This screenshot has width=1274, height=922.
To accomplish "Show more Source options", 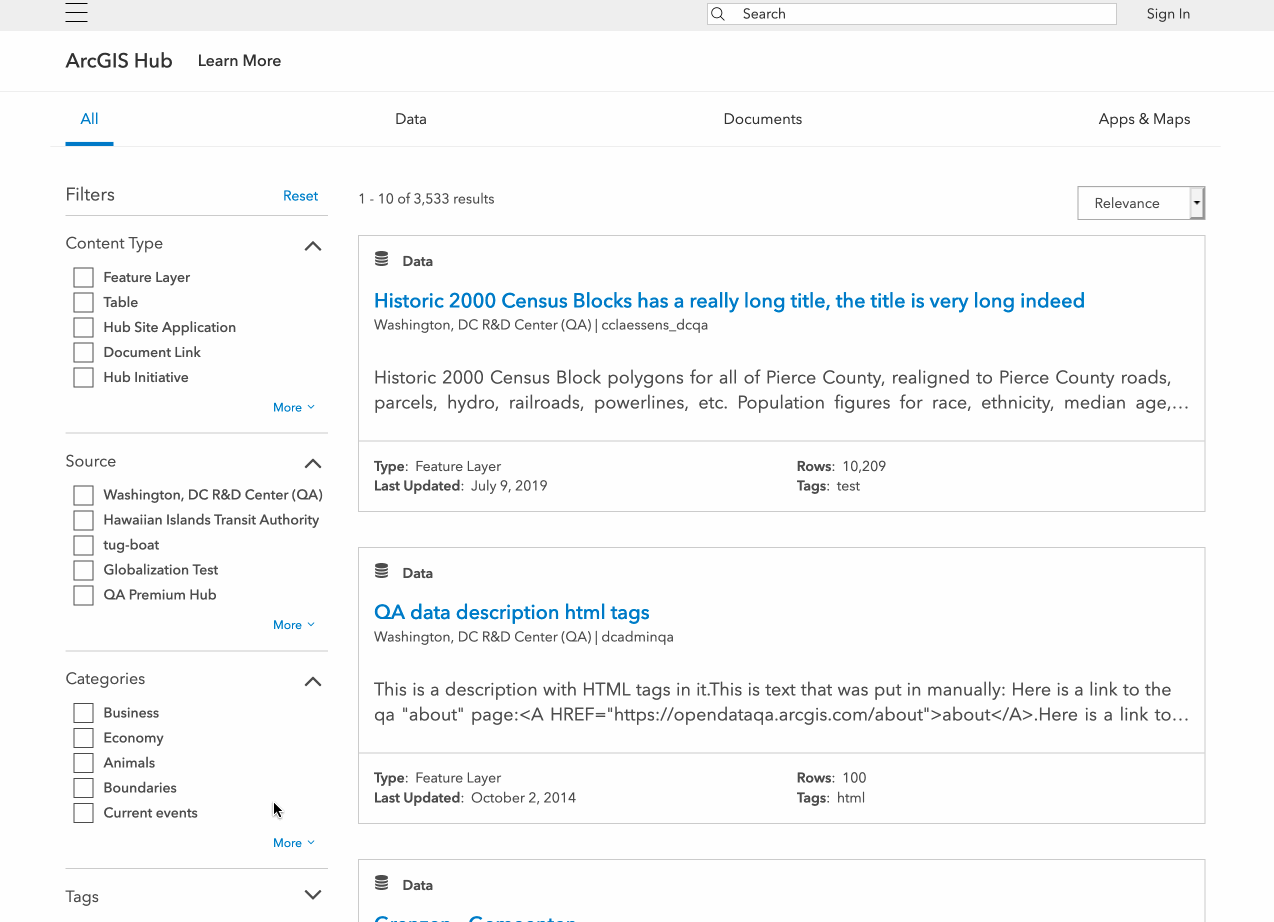I will (x=293, y=625).
